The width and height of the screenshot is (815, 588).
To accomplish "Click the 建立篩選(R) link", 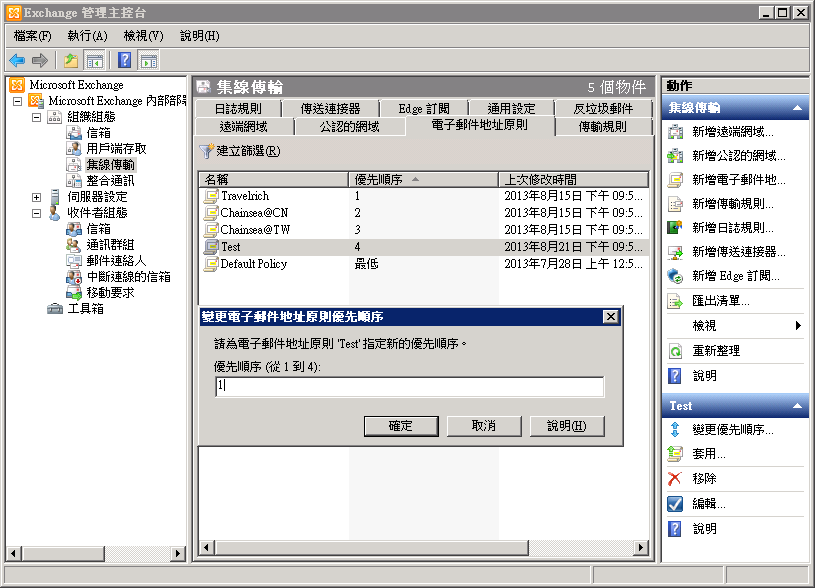I will (x=248, y=151).
